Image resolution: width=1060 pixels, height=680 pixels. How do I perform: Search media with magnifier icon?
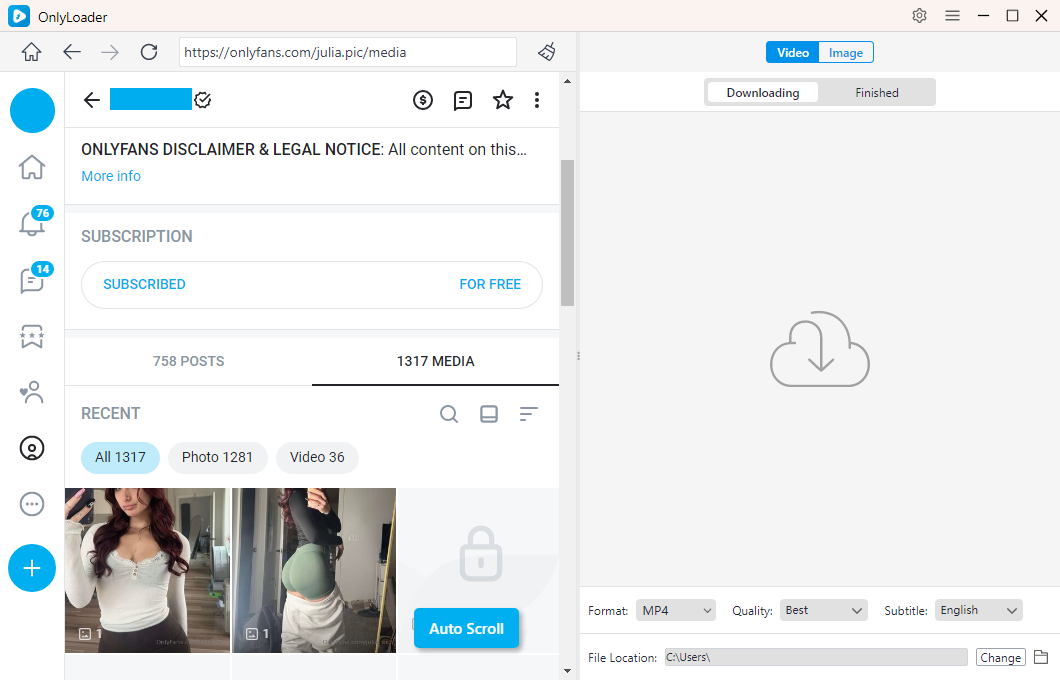[x=449, y=414]
